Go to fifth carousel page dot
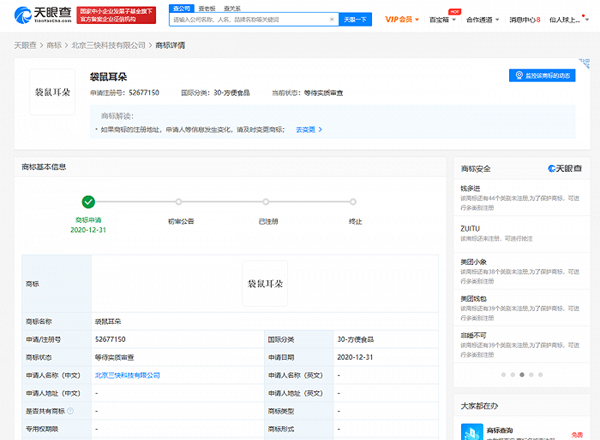Screen dimensions: 600x440 click(540, 375)
